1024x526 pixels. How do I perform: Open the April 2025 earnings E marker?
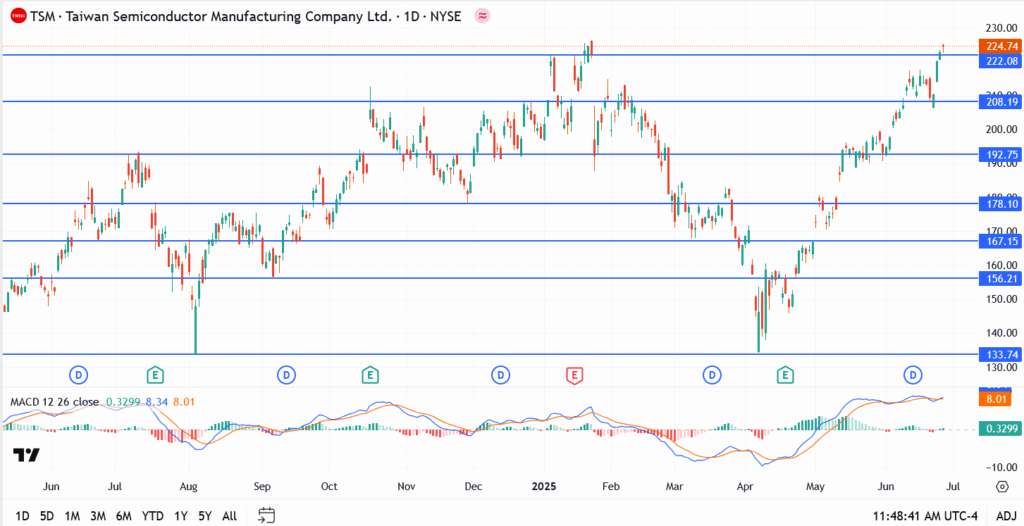[x=785, y=375]
